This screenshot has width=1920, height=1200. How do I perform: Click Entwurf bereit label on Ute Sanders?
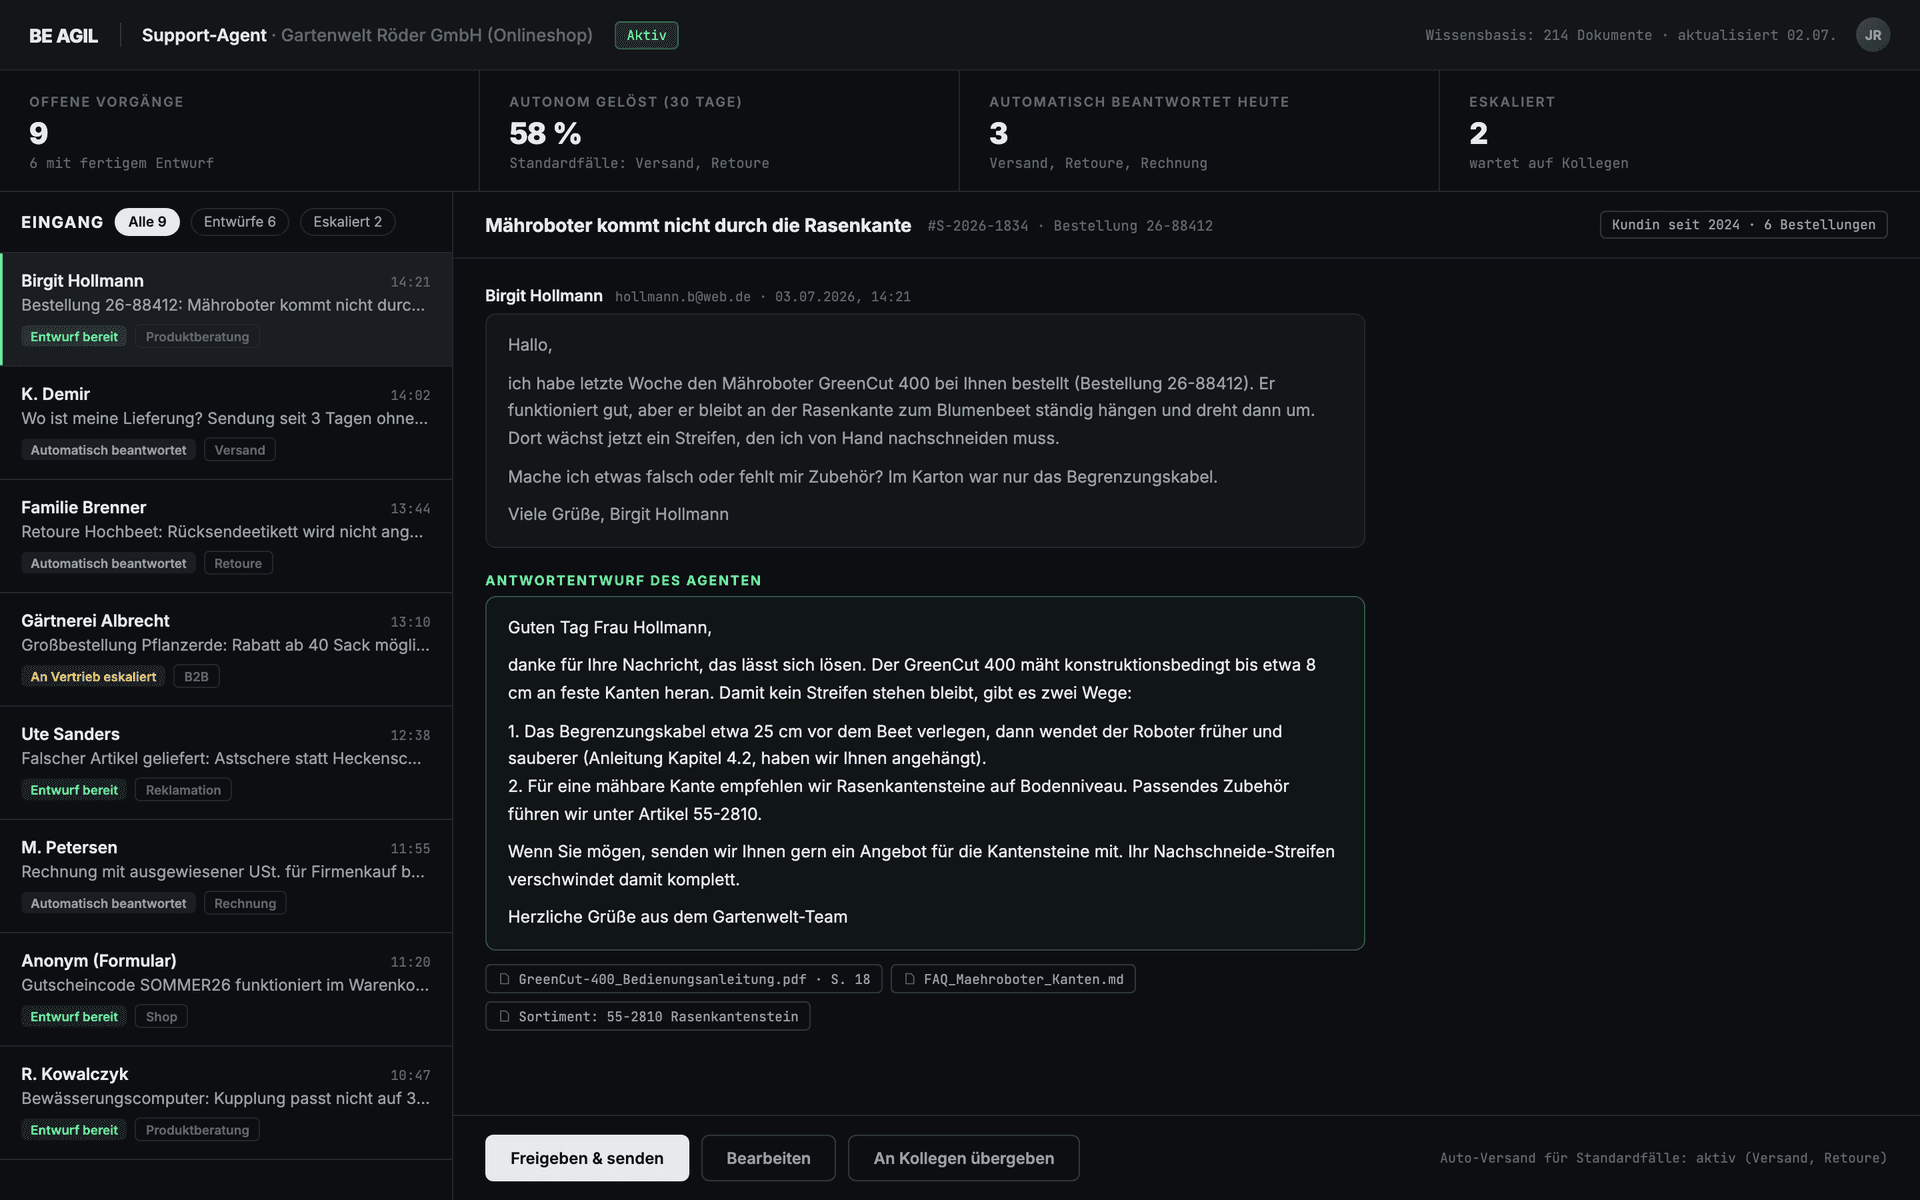pyautogui.click(x=74, y=790)
